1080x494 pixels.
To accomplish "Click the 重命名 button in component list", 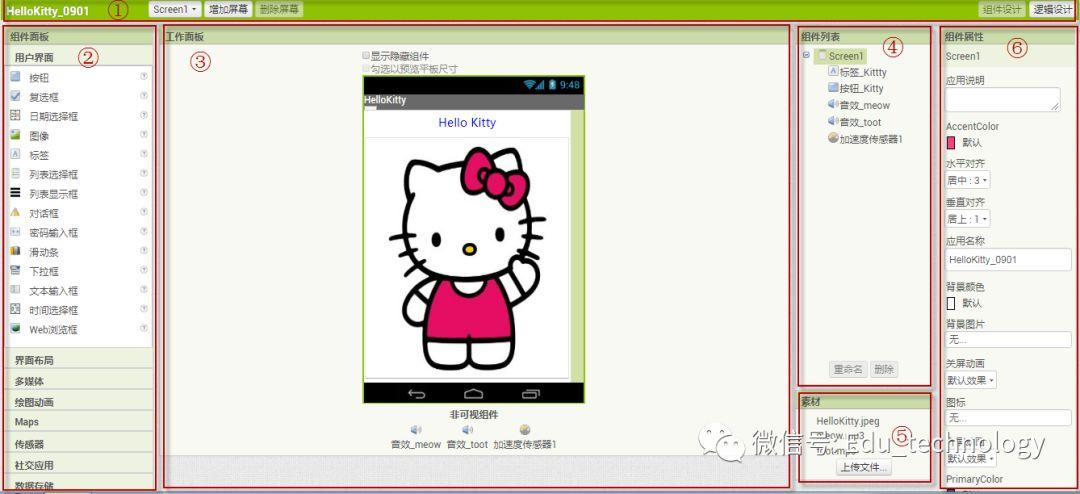I will click(848, 369).
